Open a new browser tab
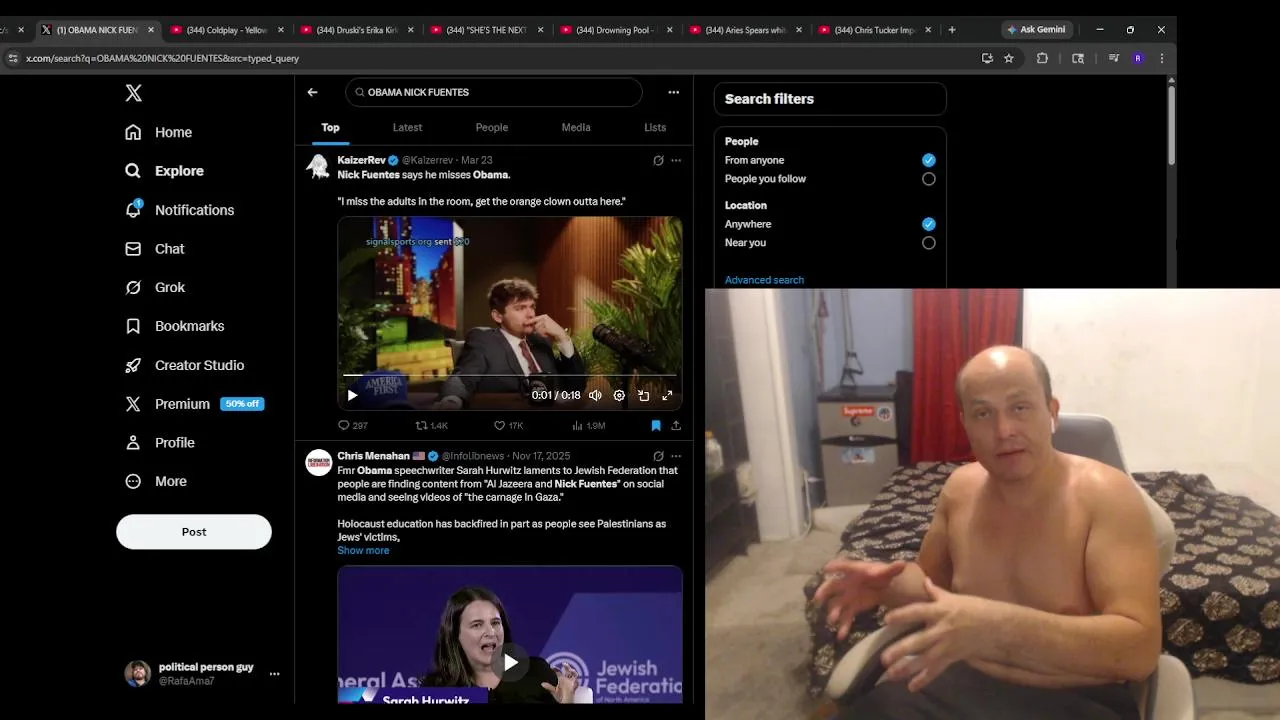 click(x=951, y=30)
